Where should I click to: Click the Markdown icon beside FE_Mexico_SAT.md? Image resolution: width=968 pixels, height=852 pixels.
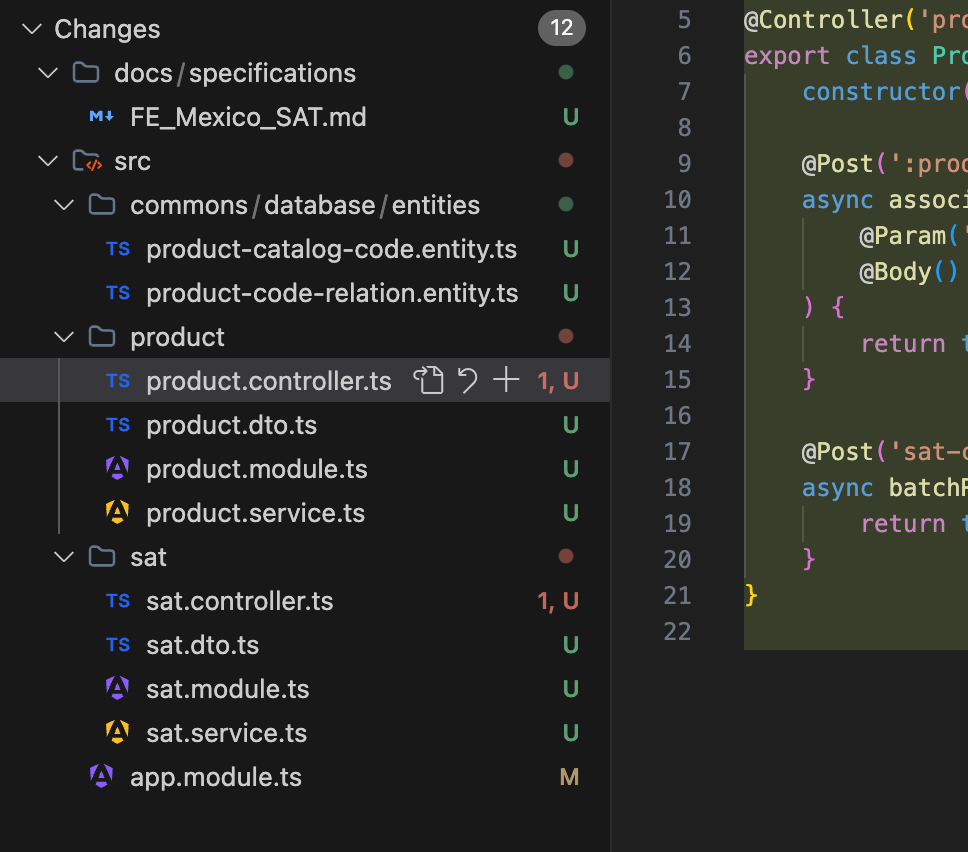[x=101, y=117]
